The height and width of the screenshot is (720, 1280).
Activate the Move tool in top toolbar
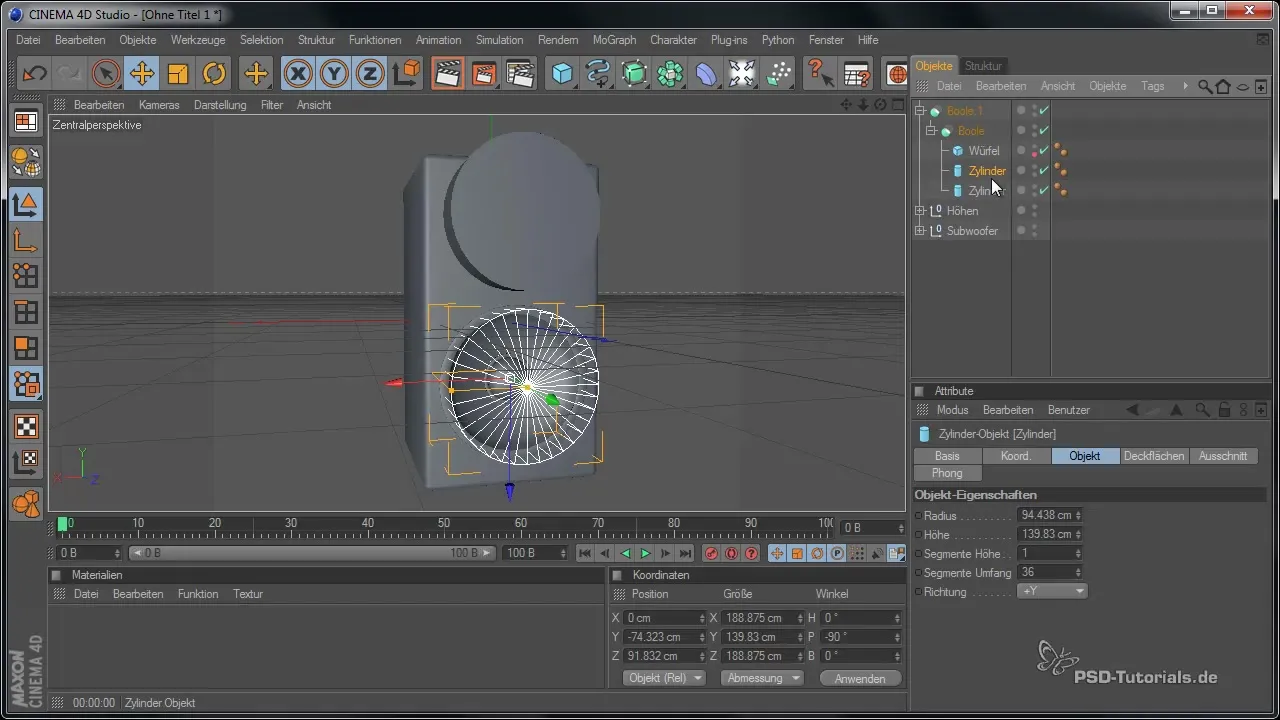(142, 74)
